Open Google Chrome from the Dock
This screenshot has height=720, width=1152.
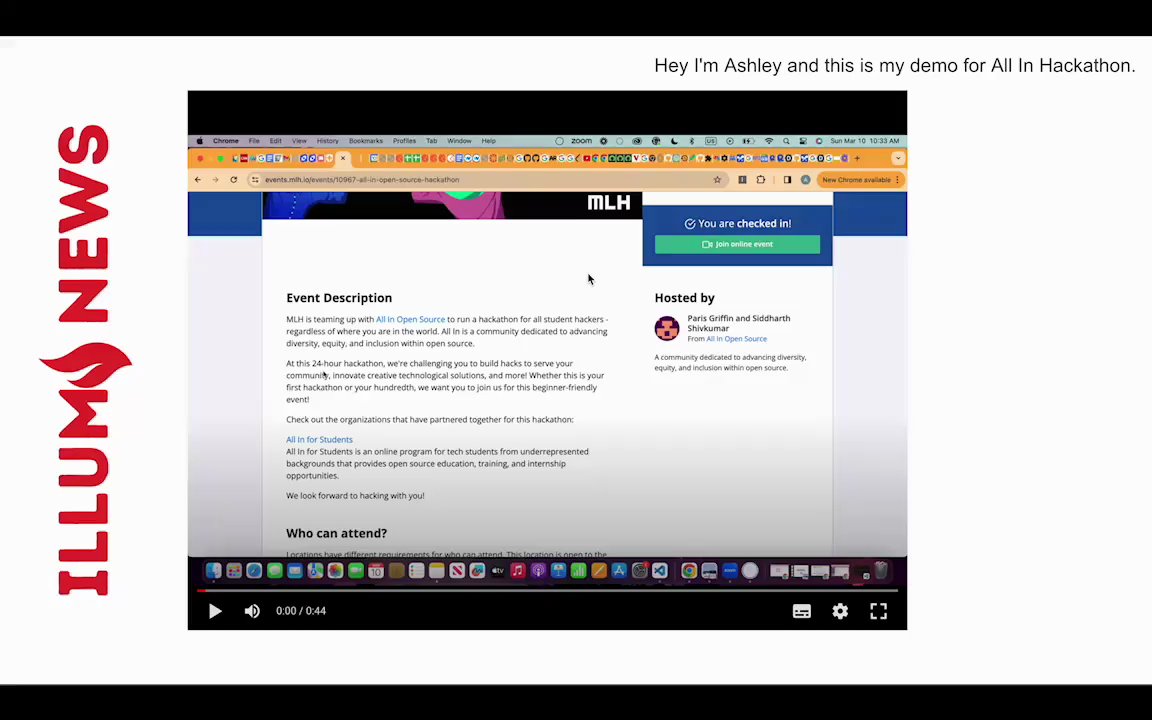tap(689, 570)
